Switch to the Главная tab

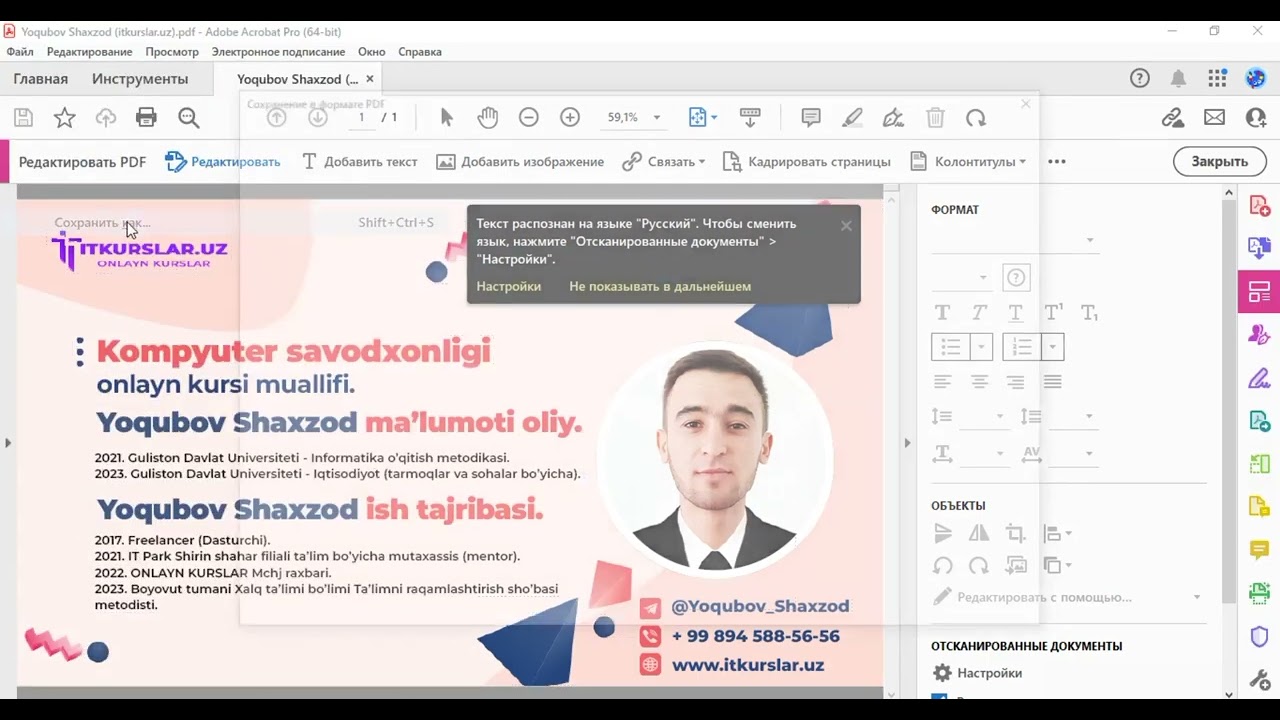point(41,79)
